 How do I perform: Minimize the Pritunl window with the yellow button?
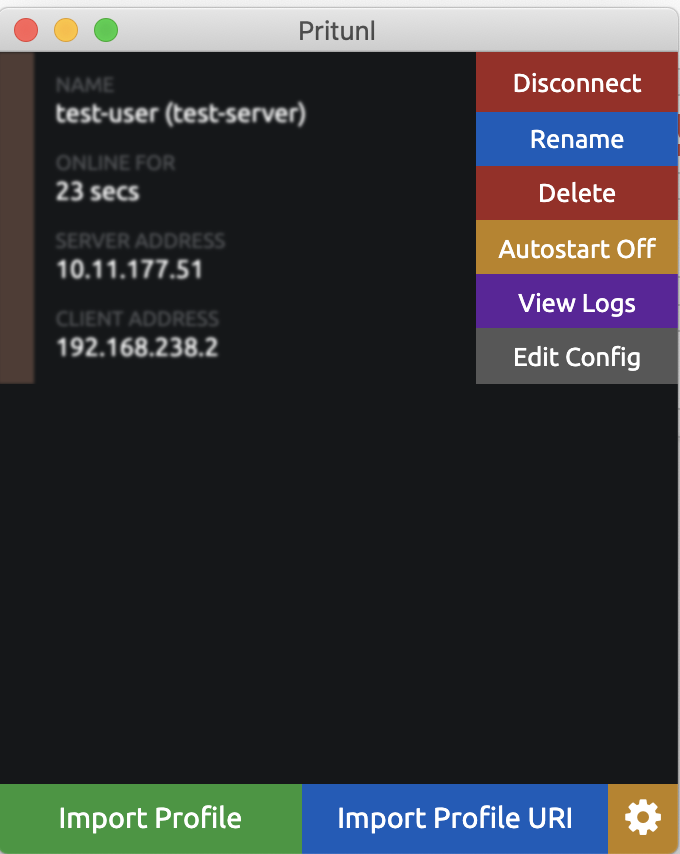point(66,30)
